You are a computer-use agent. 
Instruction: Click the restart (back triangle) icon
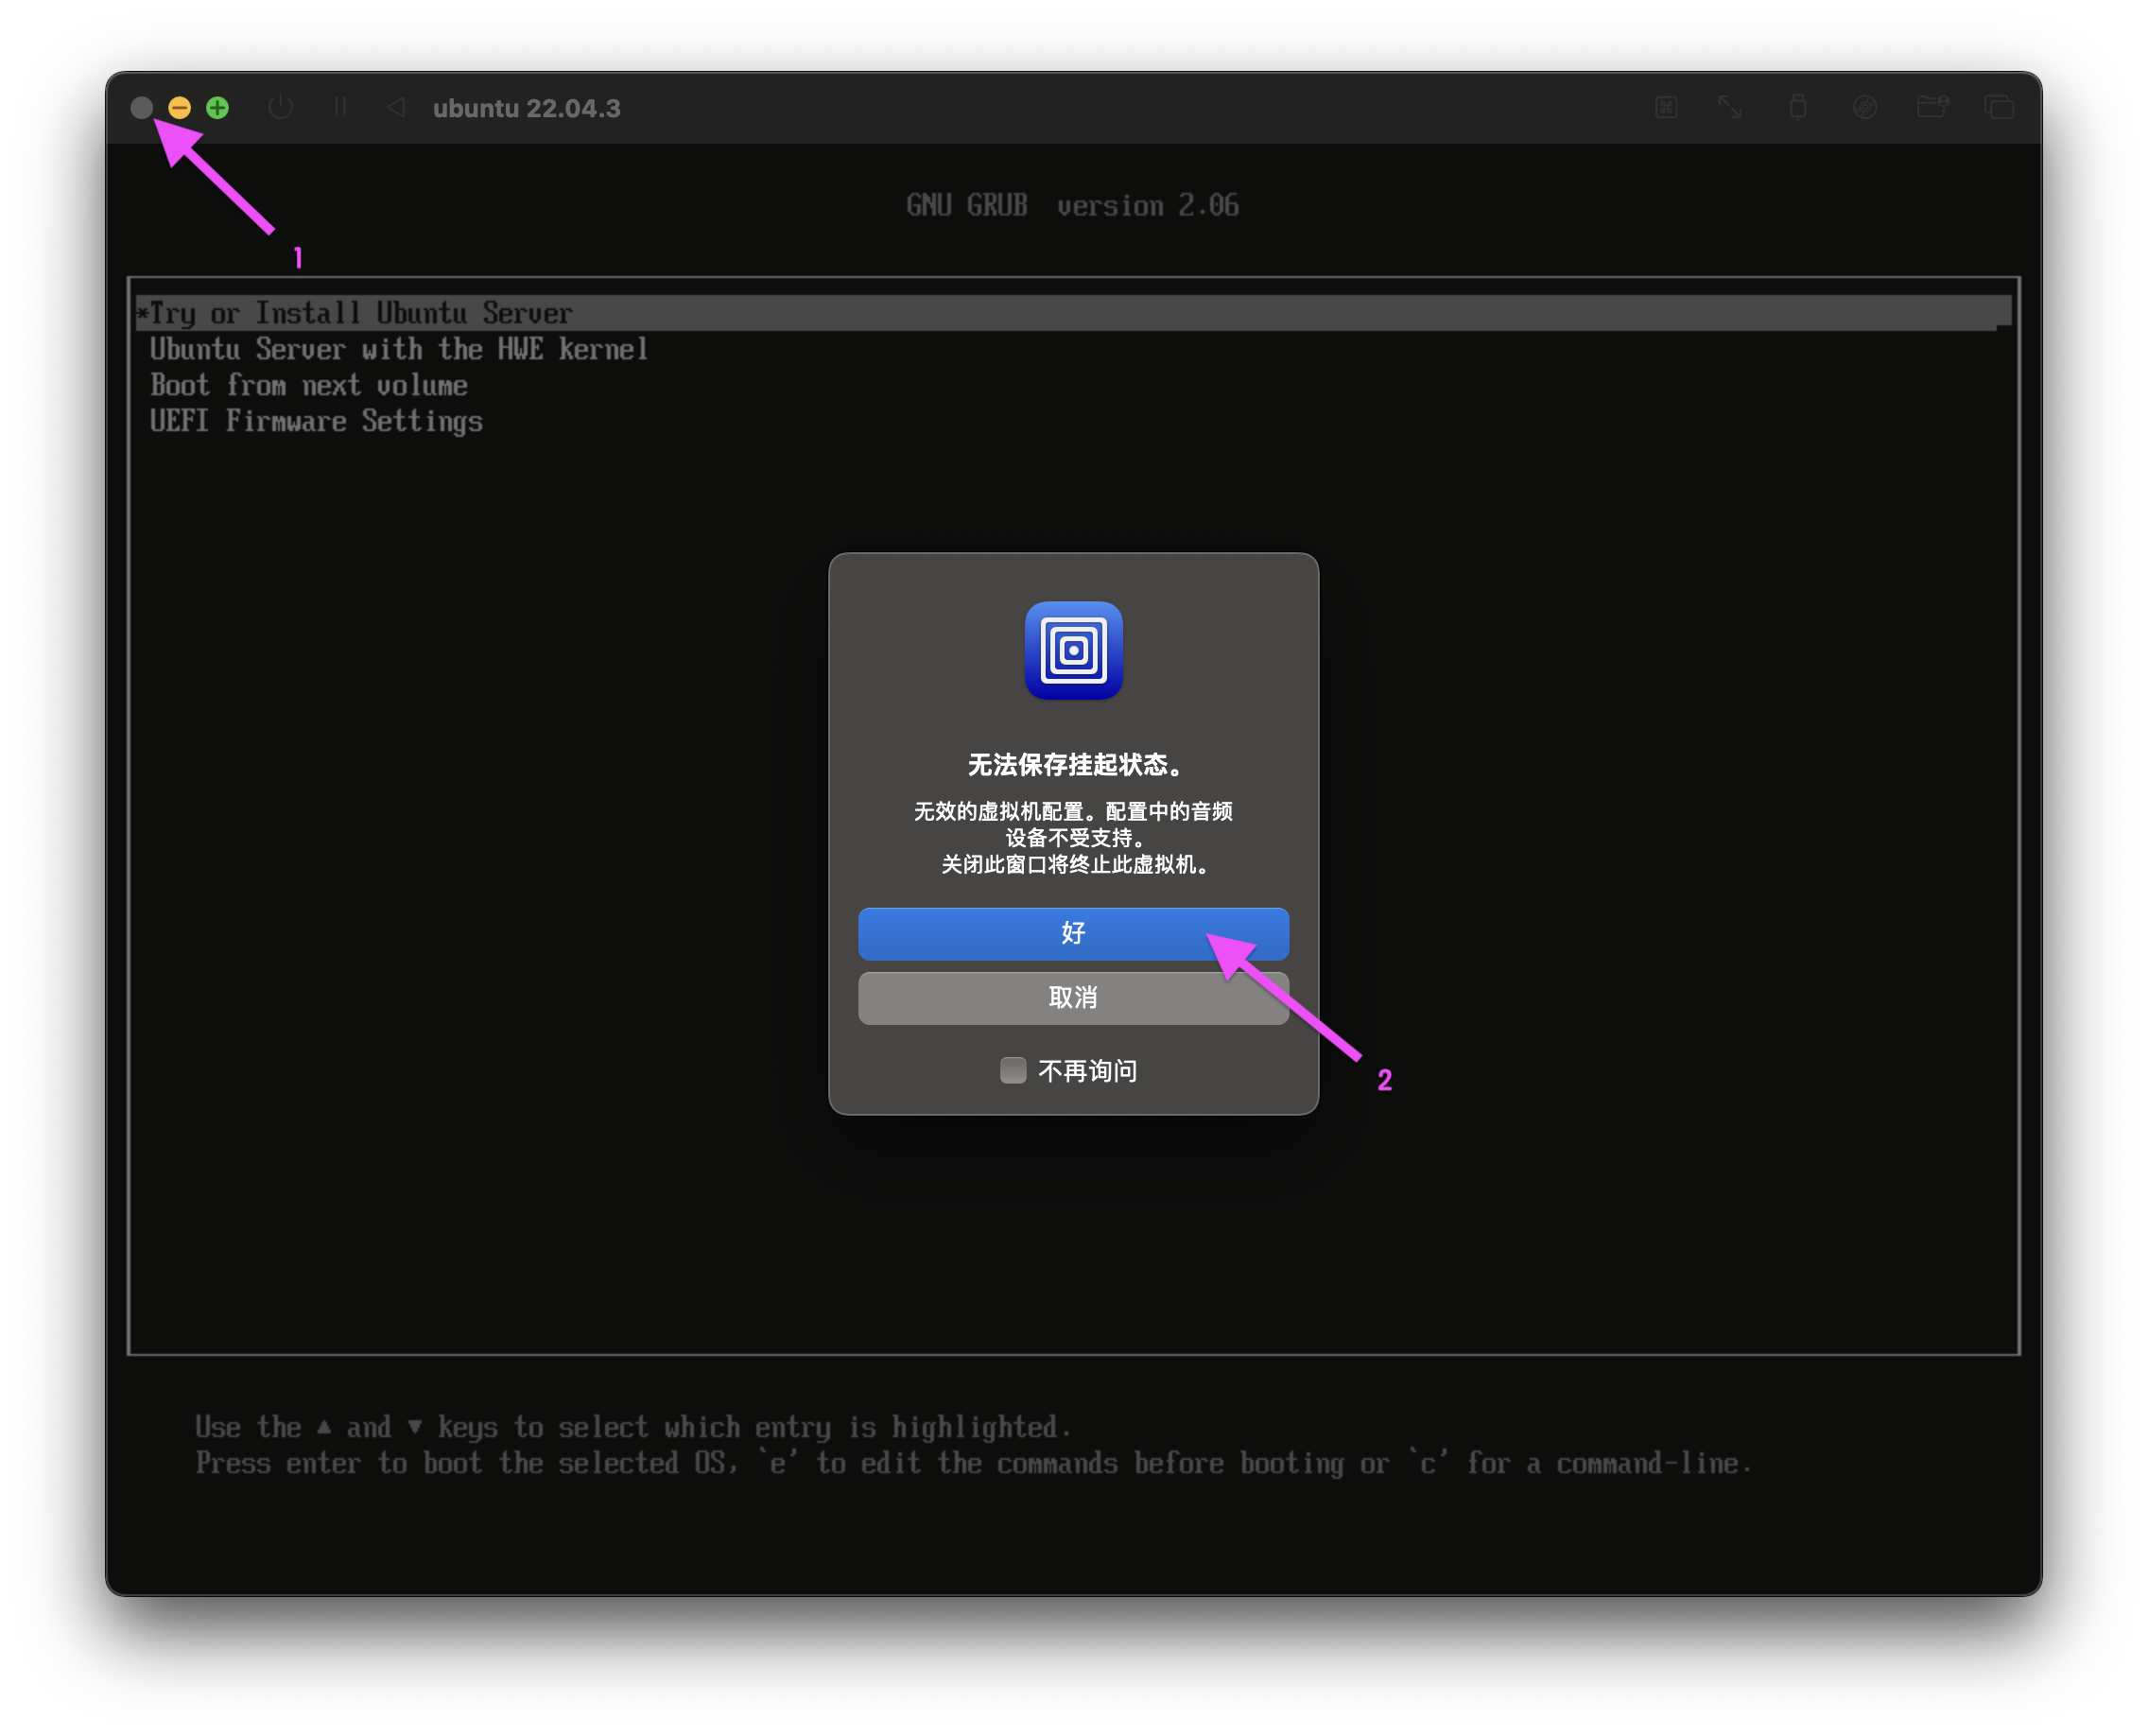(x=396, y=107)
